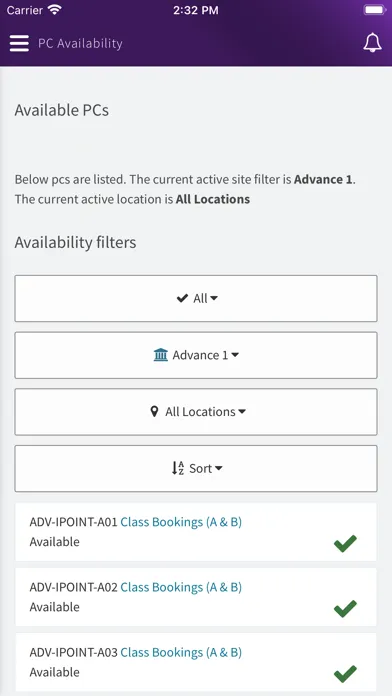The width and height of the screenshot is (392, 696).
Task: Tap the notifications bell icon
Action: (372, 43)
